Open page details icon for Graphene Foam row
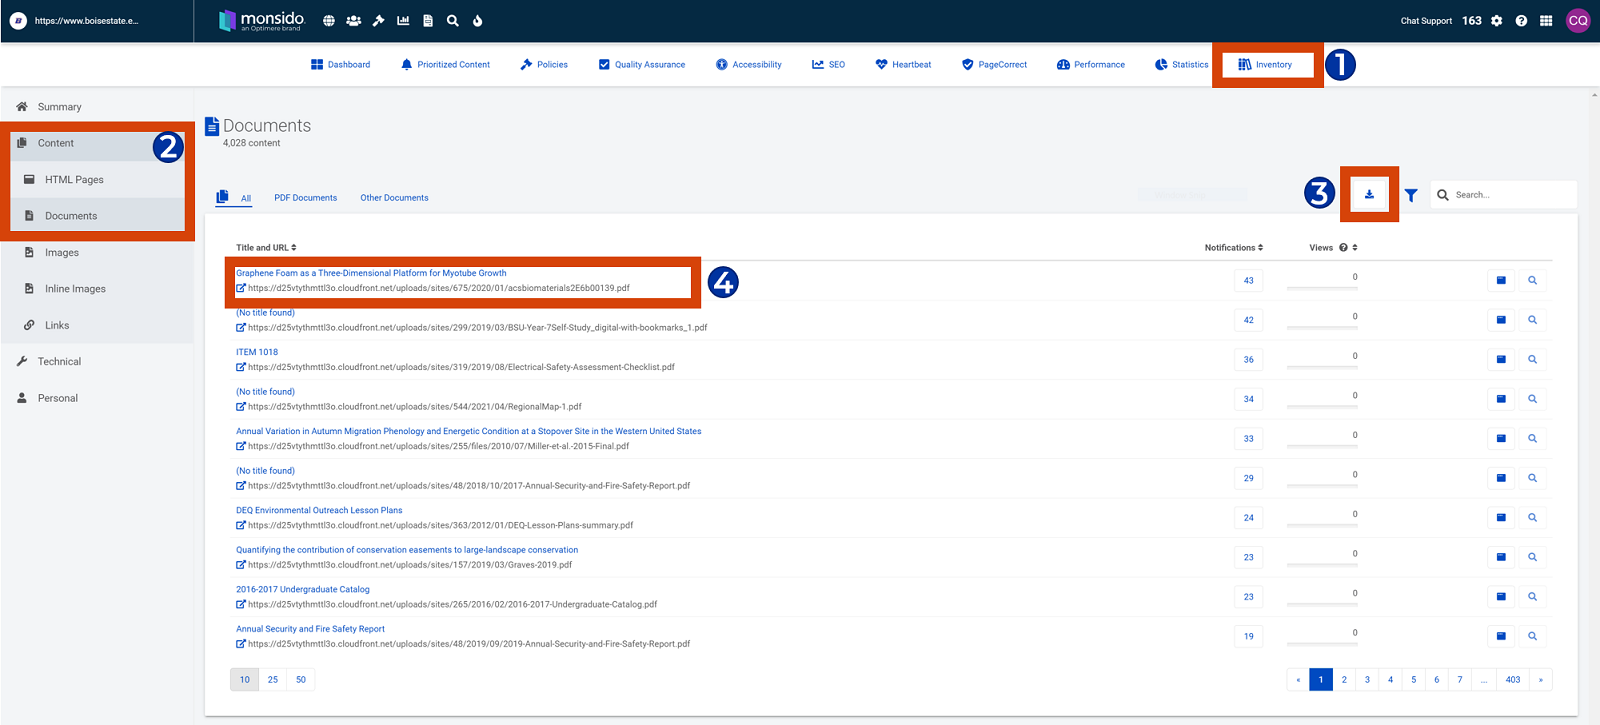This screenshot has height=725, width=1600. [x=1501, y=281]
